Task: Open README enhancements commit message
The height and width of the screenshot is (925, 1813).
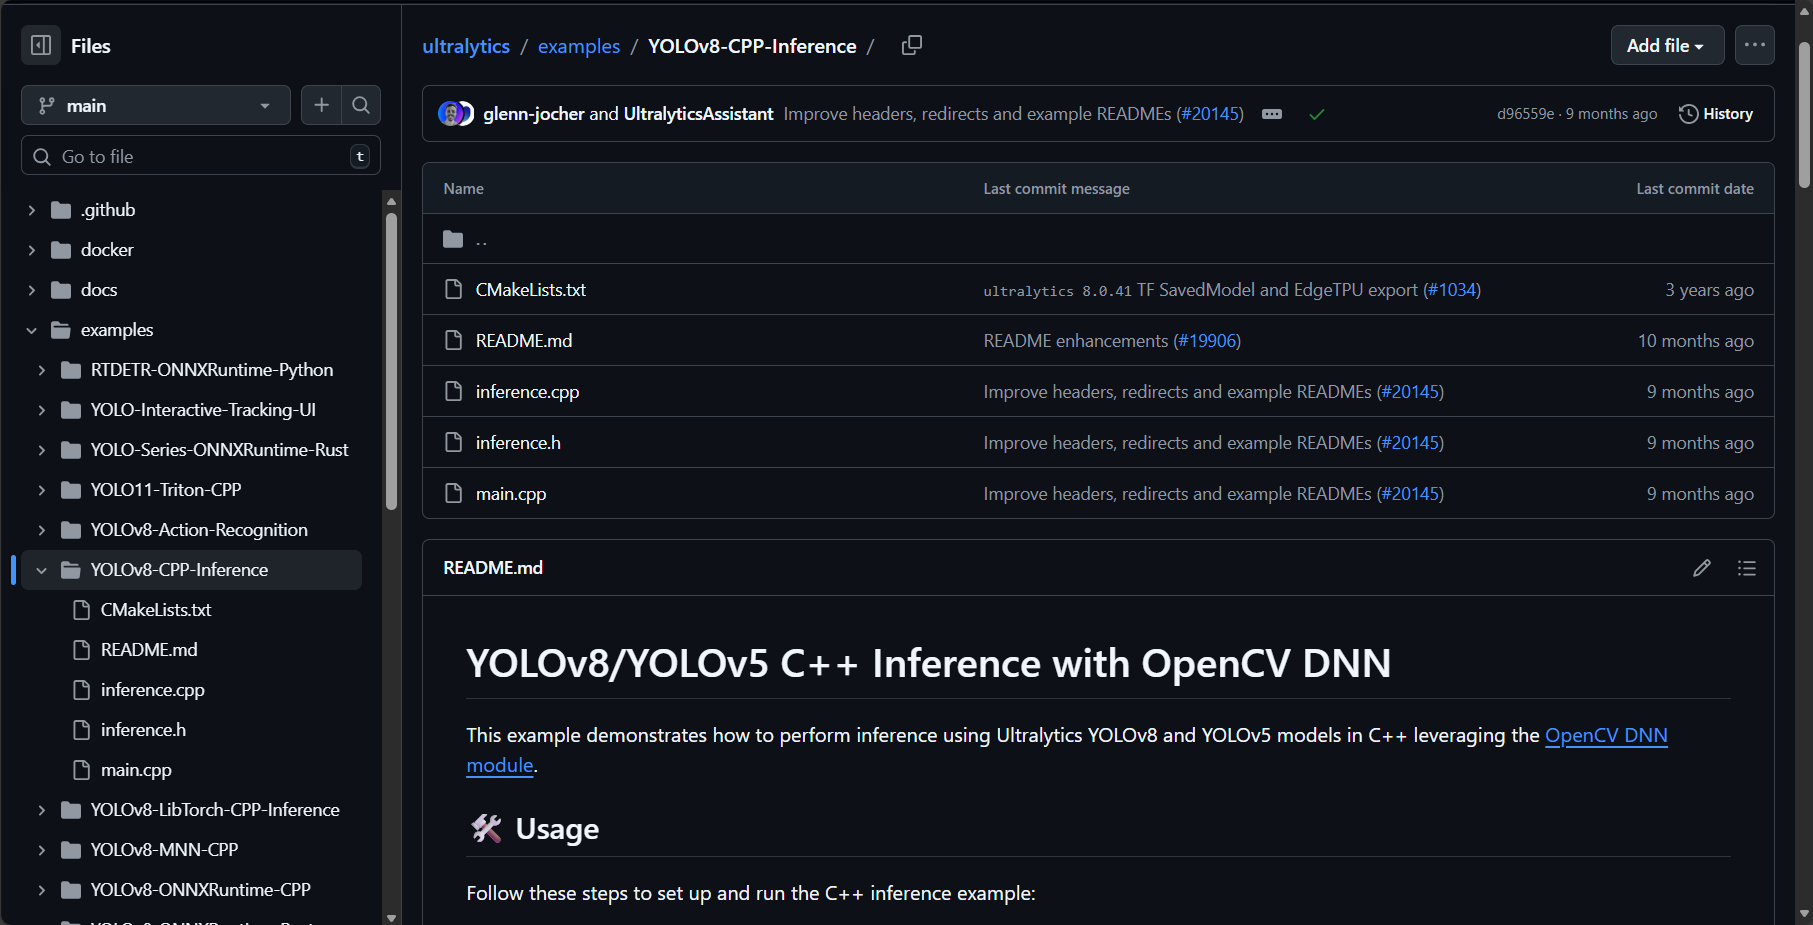Action: pyautogui.click(x=1076, y=341)
